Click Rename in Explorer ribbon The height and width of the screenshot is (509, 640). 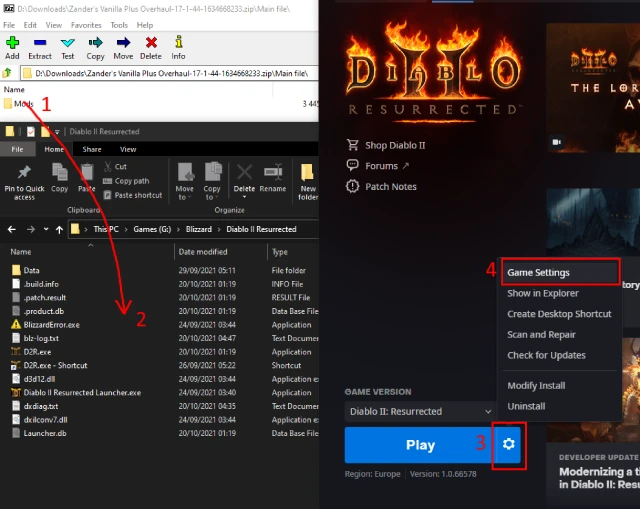coord(273,178)
